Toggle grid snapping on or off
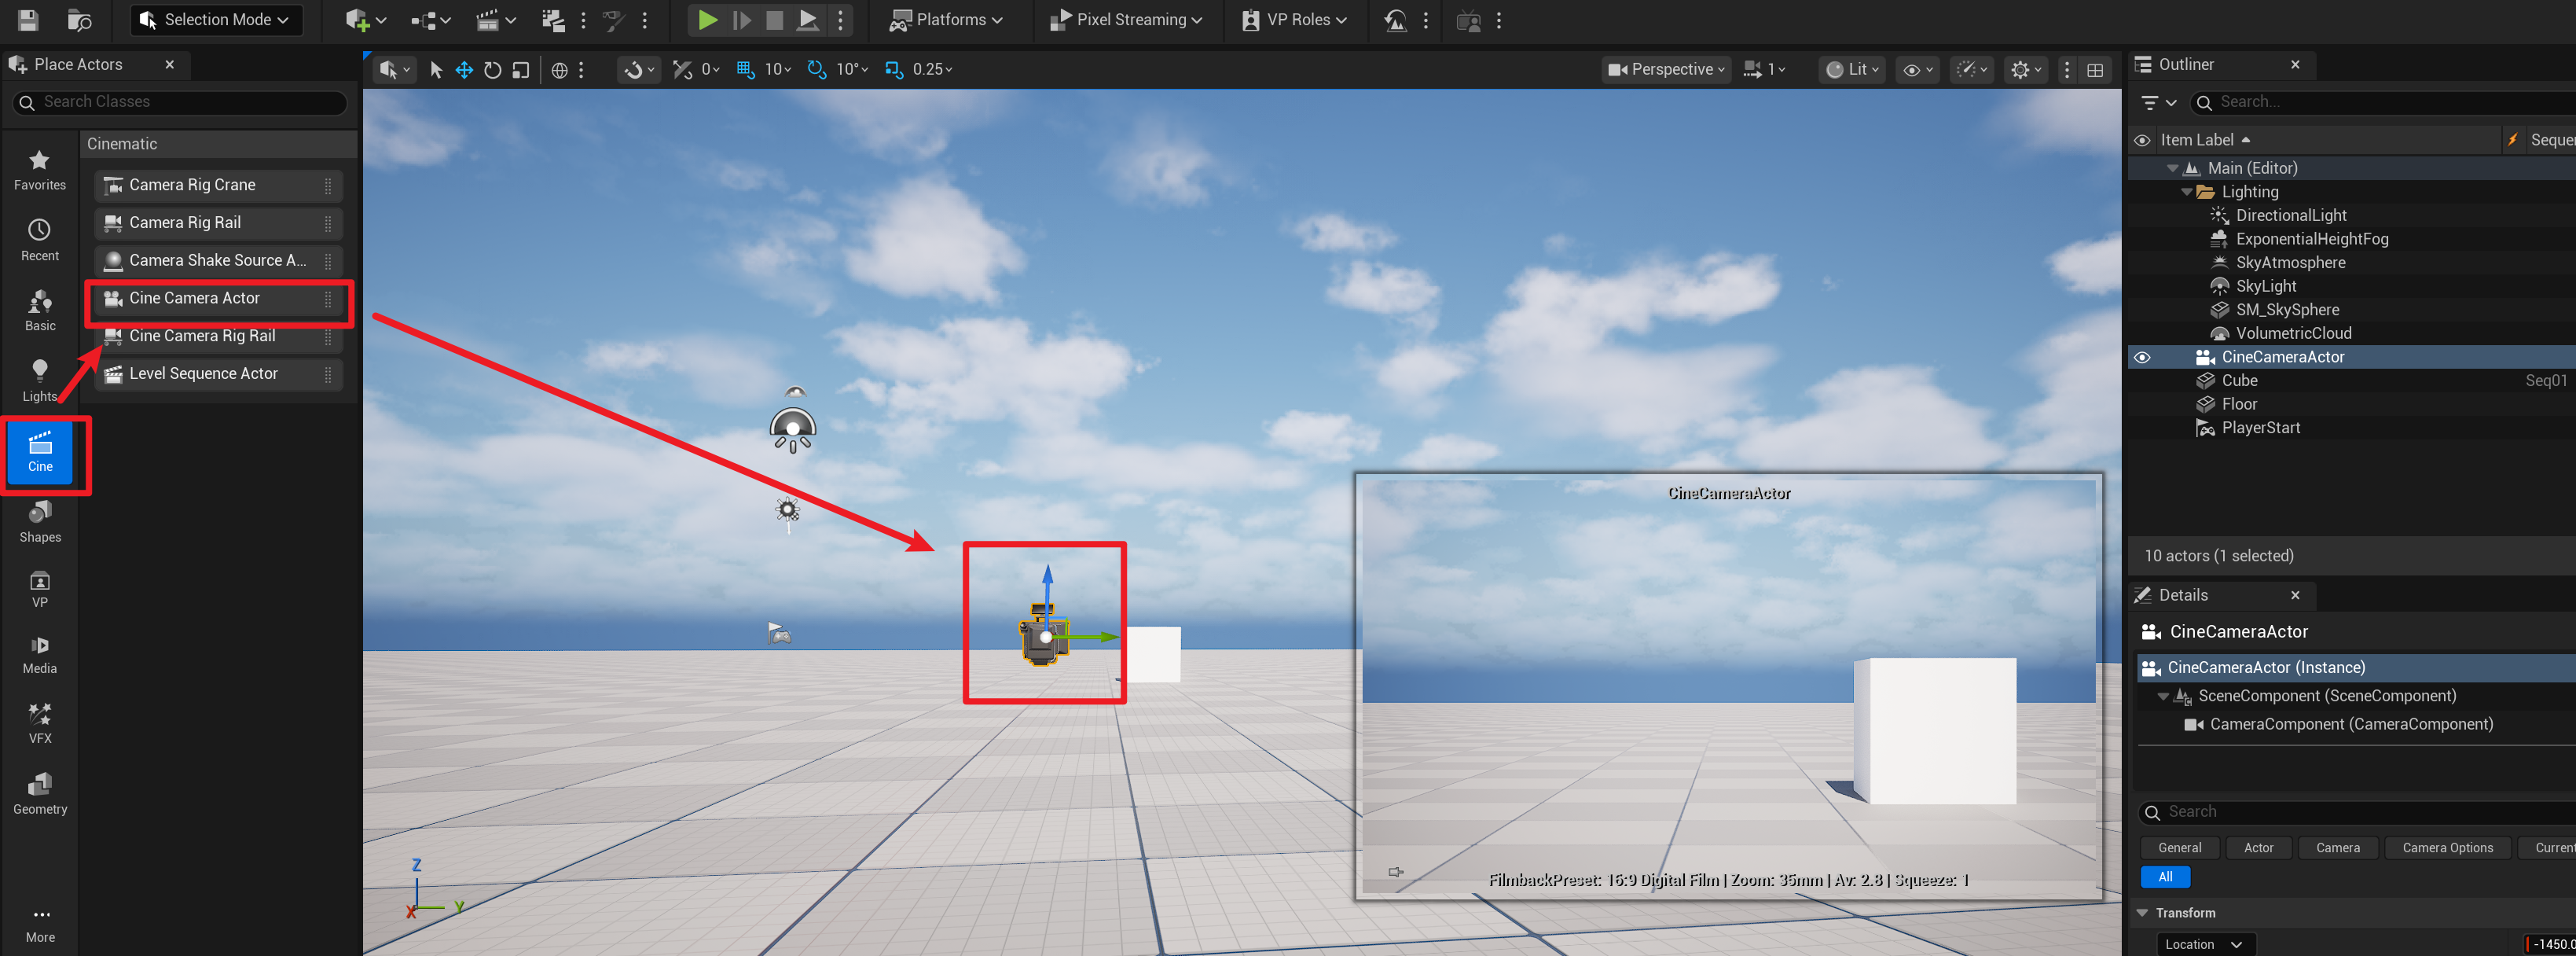Image resolution: width=2576 pixels, height=956 pixels. (745, 69)
